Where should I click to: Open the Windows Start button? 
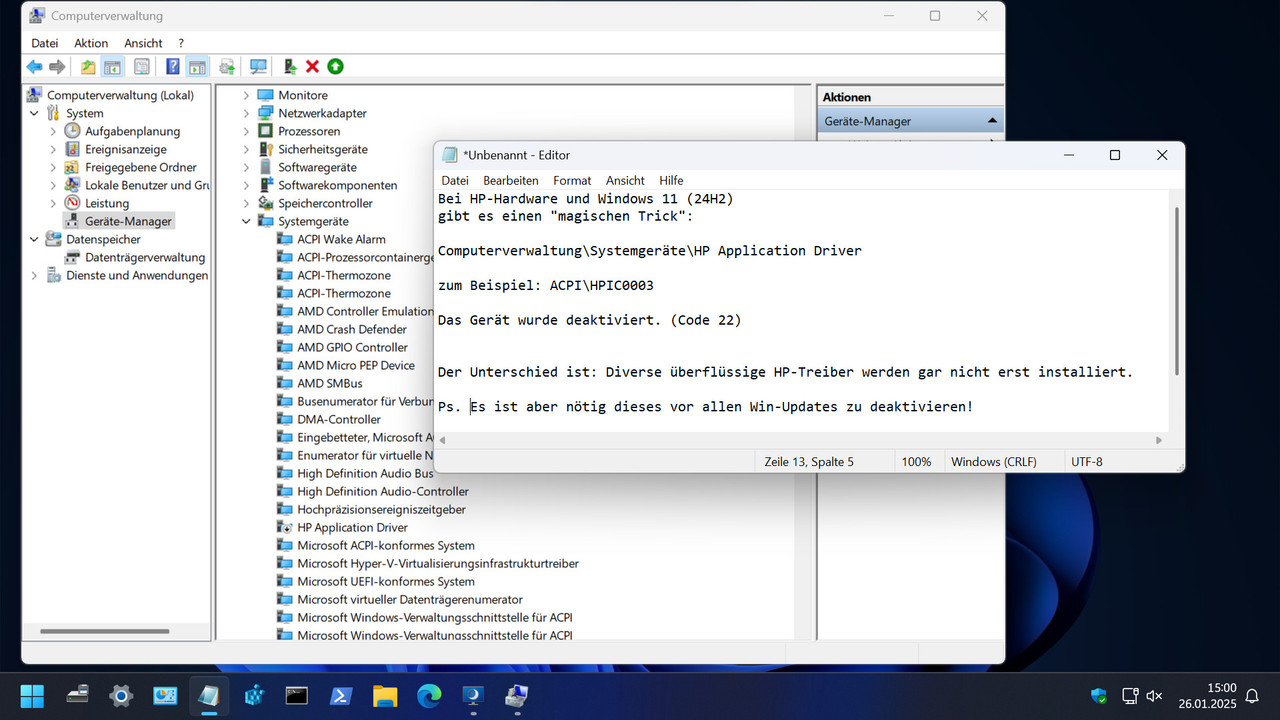point(32,695)
